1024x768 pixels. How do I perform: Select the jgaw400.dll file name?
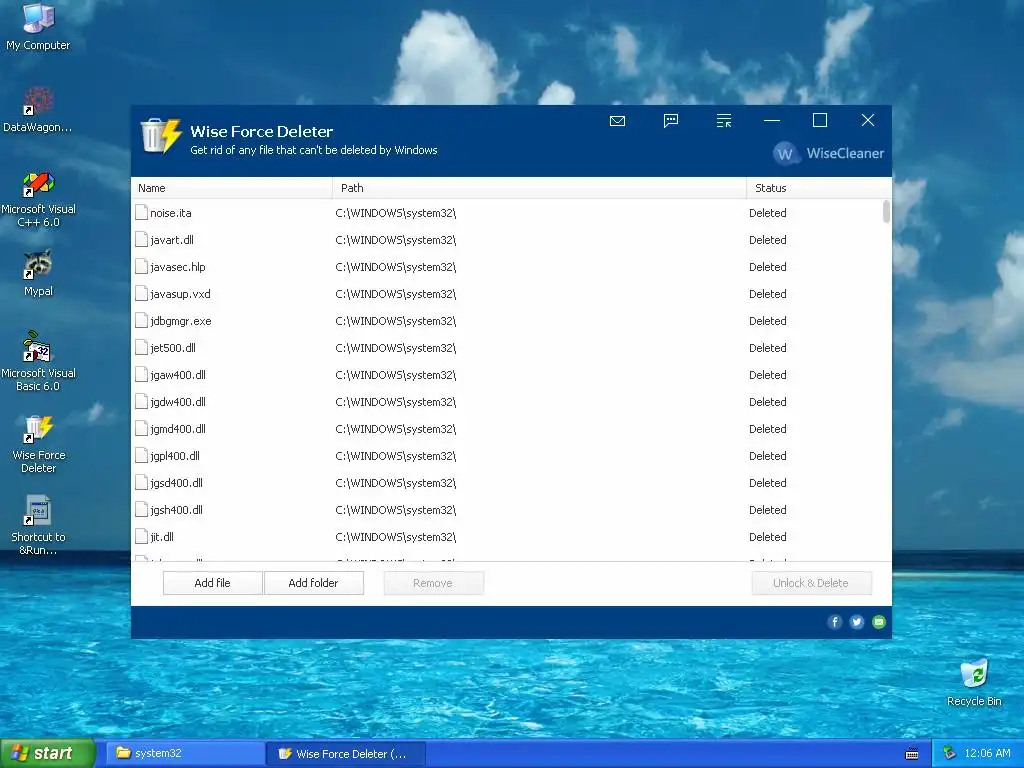178,375
